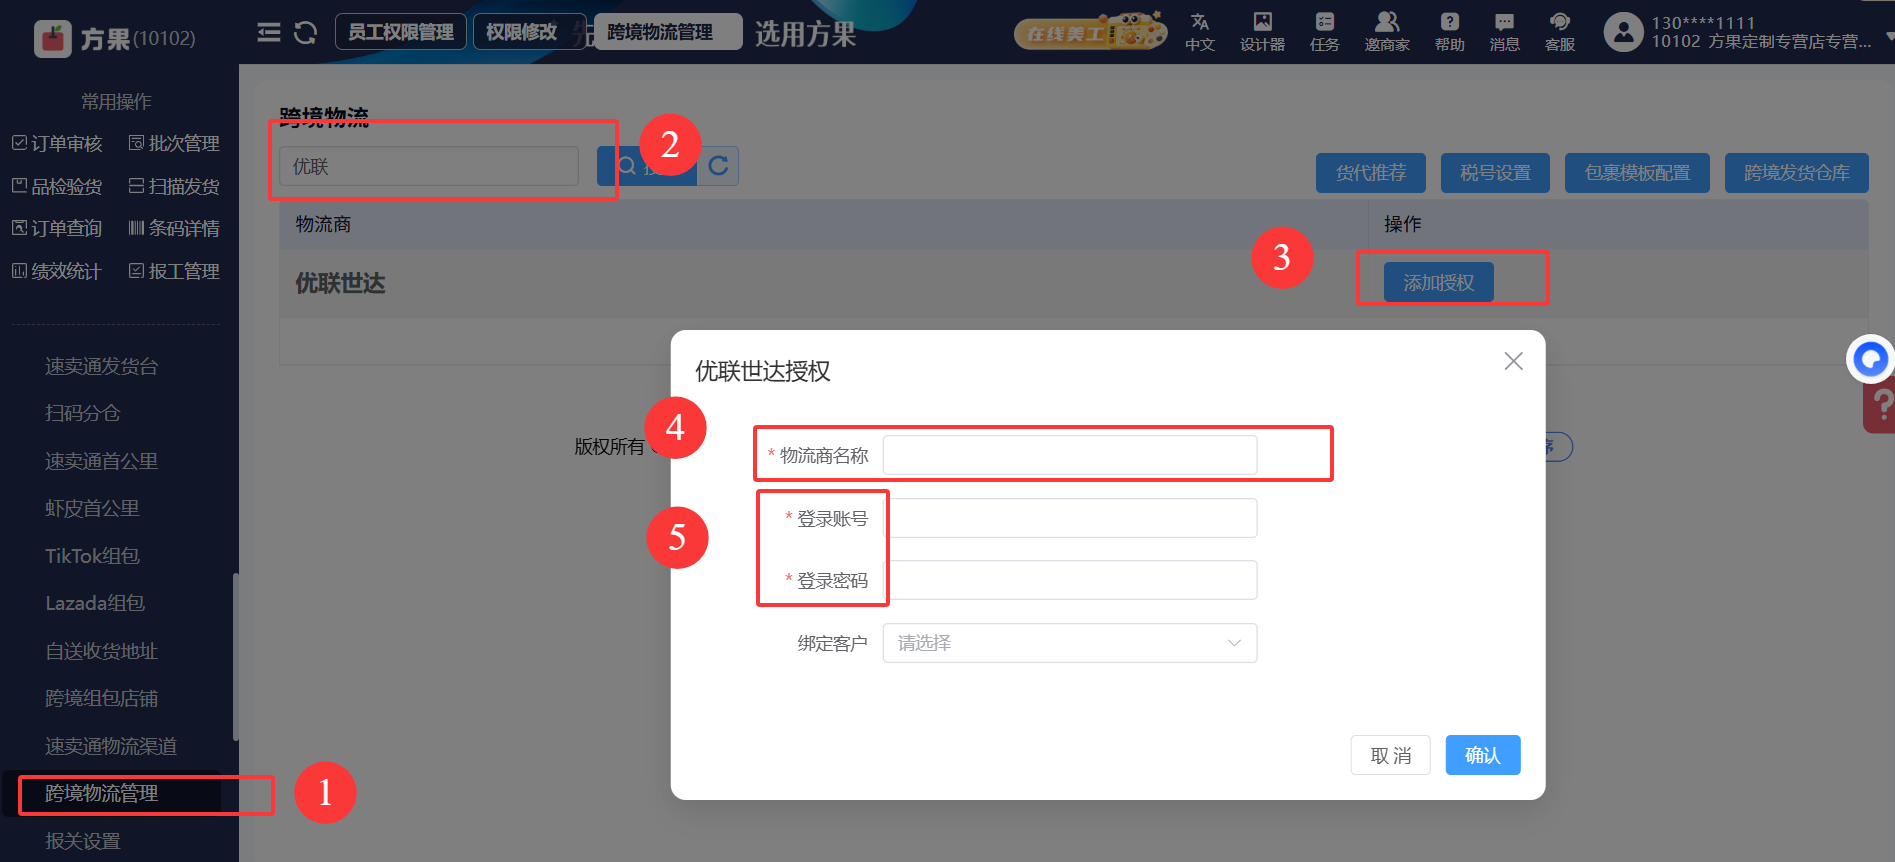Screen dimensions: 1895x862
Task: Open 扫描发货 quick action
Action: coord(174,187)
